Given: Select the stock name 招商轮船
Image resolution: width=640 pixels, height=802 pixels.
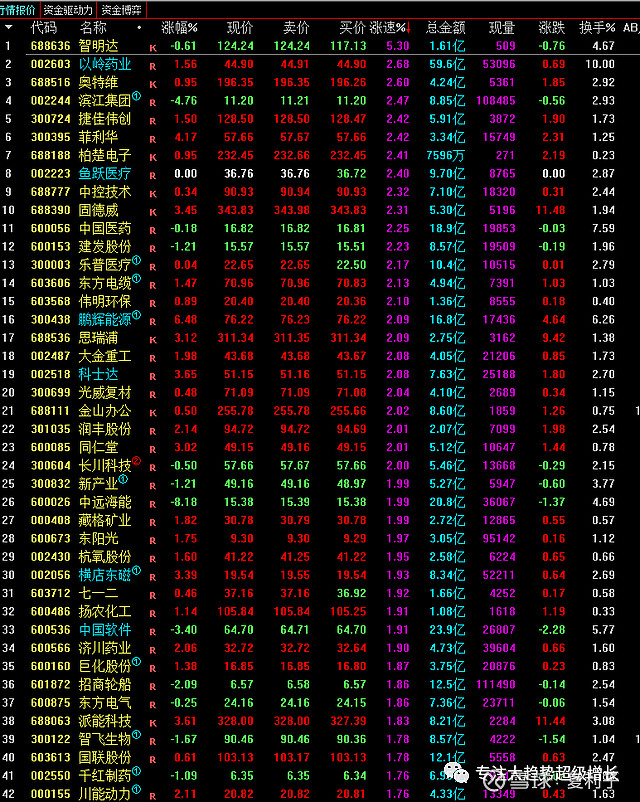Looking at the screenshot, I should [105, 684].
